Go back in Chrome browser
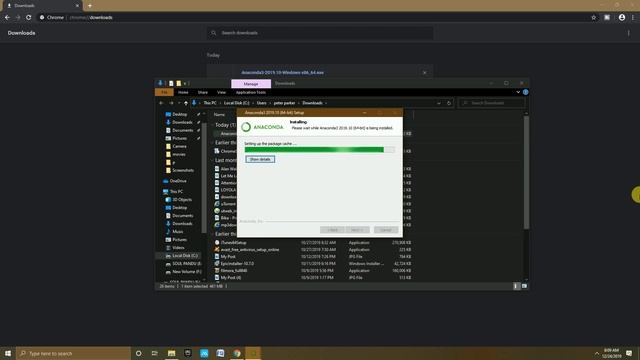Image resolution: width=640 pixels, height=360 pixels. coord(7,18)
